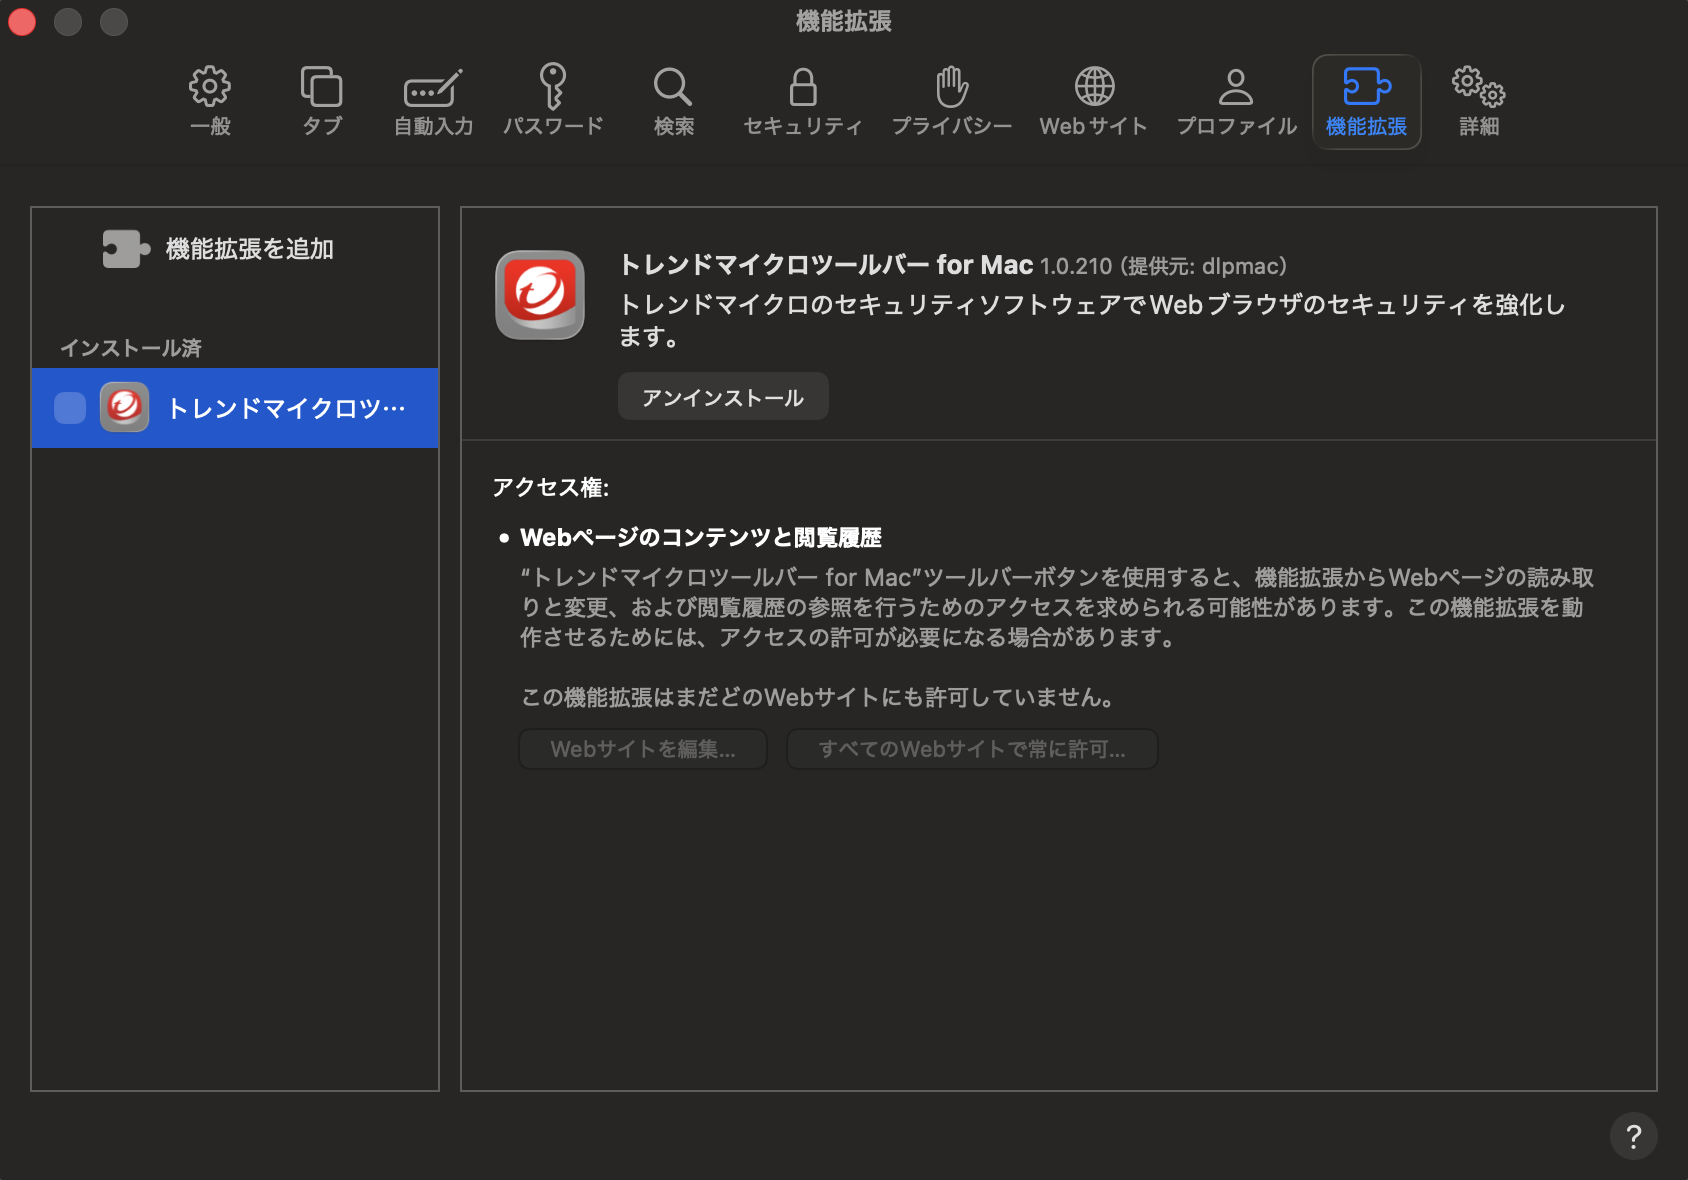This screenshot has height=1180, width=1688.
Task: Click 機能拡張を追加 in the sidebar
Action: [219, 249]
